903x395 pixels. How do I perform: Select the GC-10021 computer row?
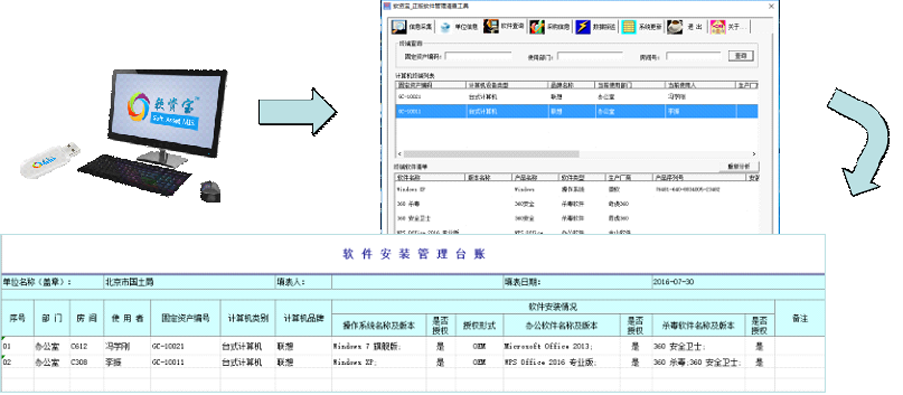click(x=576, y=97)
